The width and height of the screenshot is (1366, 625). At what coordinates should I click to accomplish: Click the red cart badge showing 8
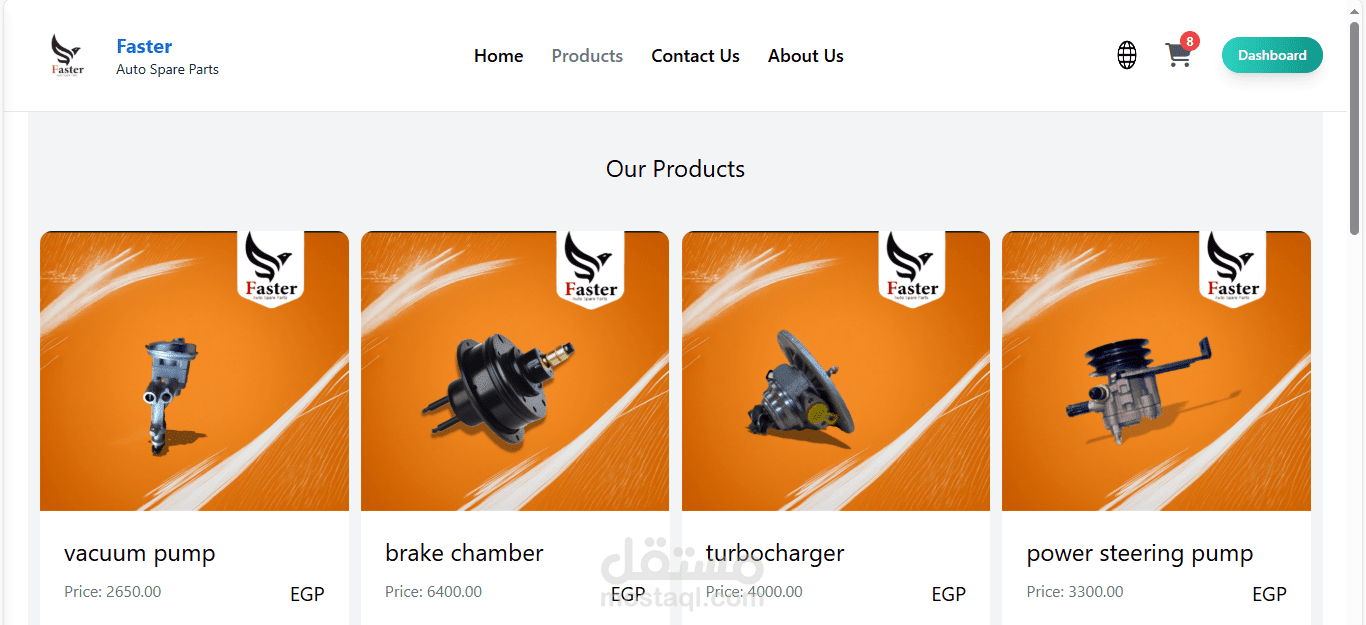1189,41
